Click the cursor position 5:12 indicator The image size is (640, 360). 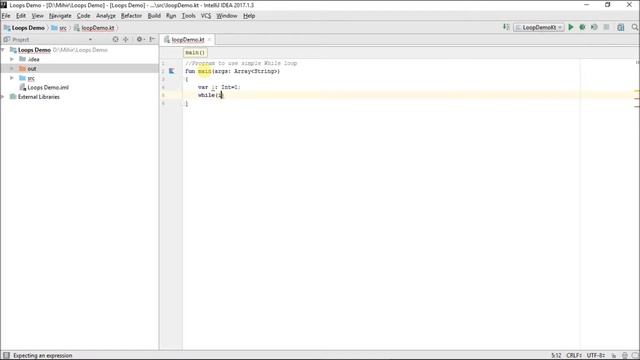[x=556, y=356]
